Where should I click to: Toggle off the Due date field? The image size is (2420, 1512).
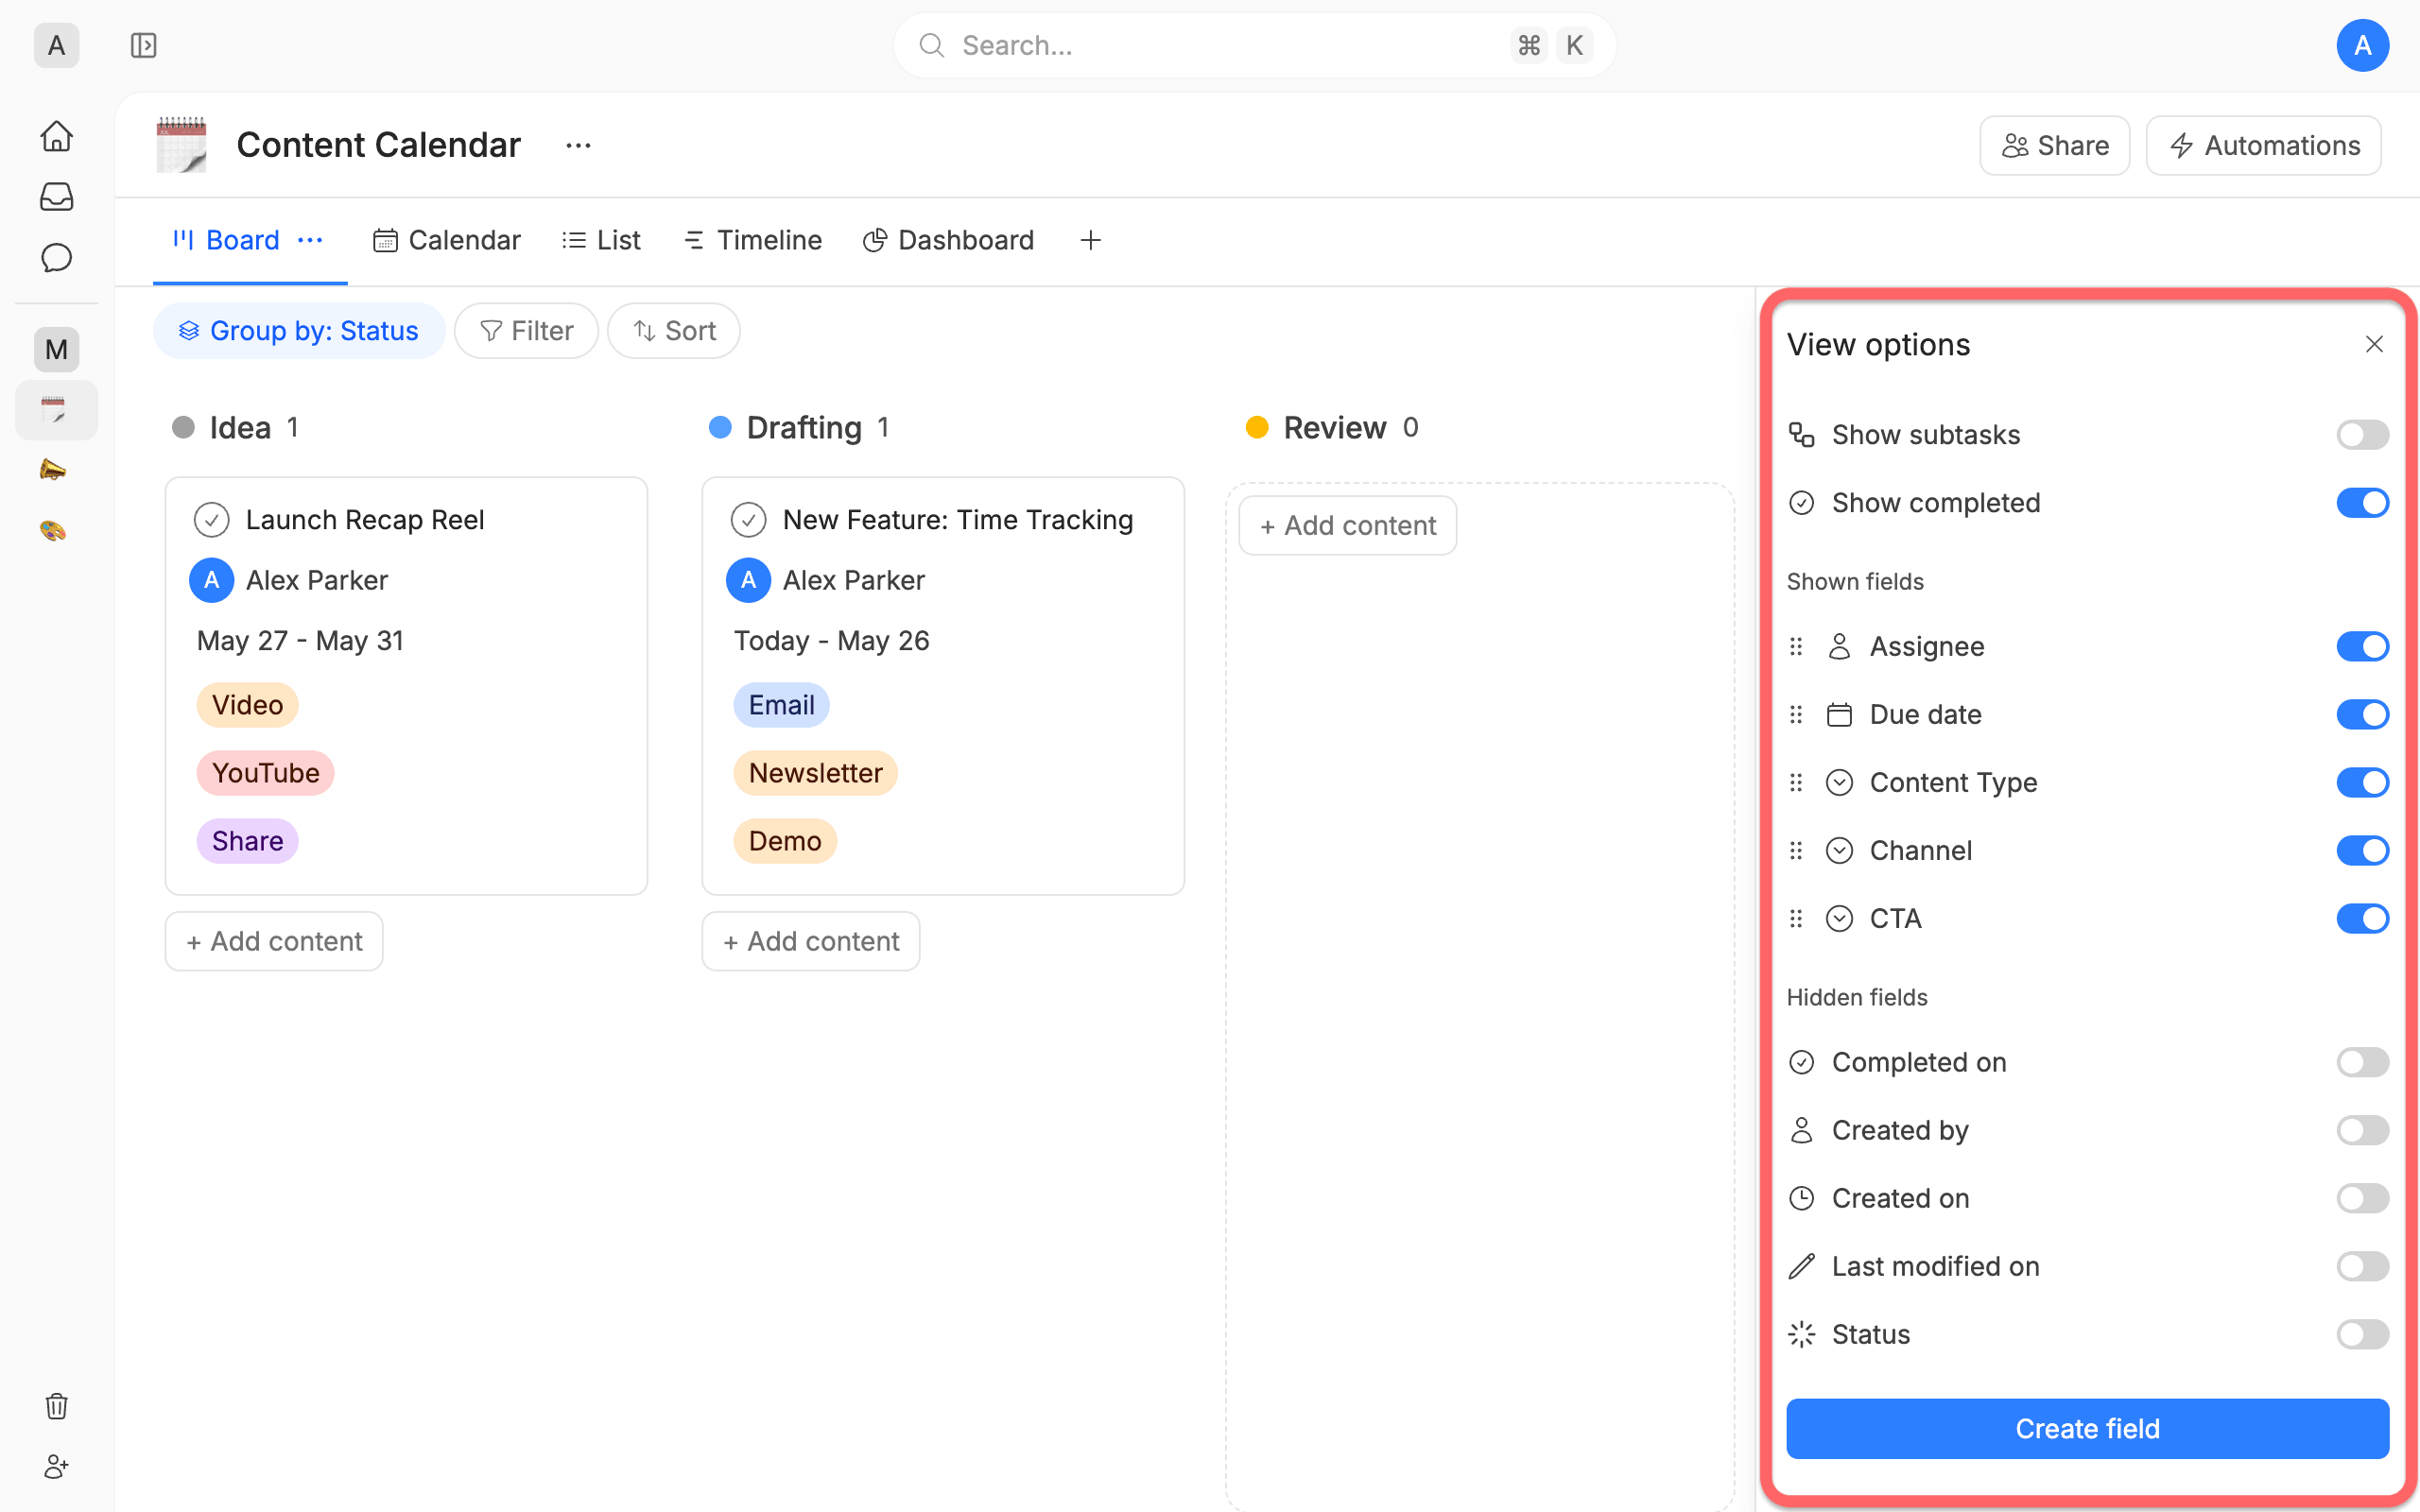pos(2362,715)
